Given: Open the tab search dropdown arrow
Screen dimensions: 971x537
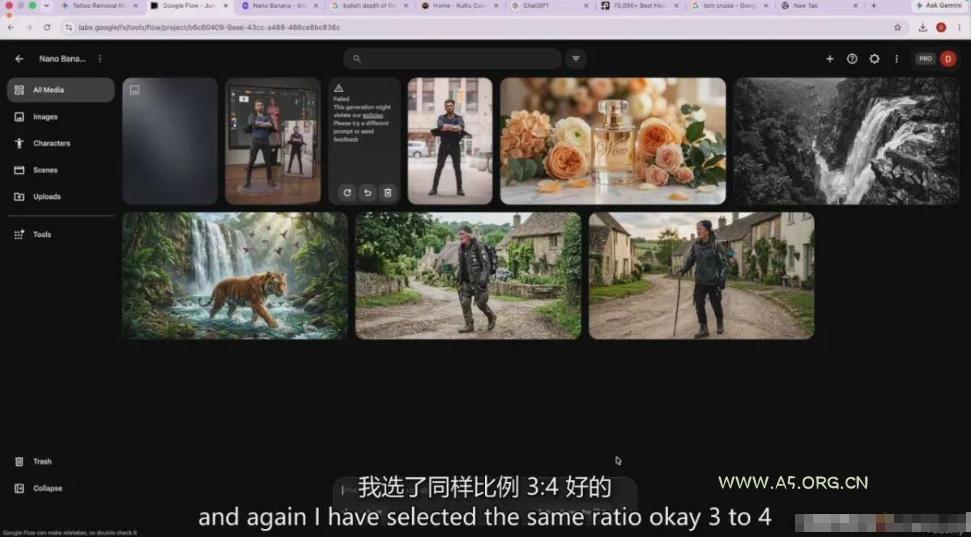Looking at the screenshot, I should click(x=46, y=6).
